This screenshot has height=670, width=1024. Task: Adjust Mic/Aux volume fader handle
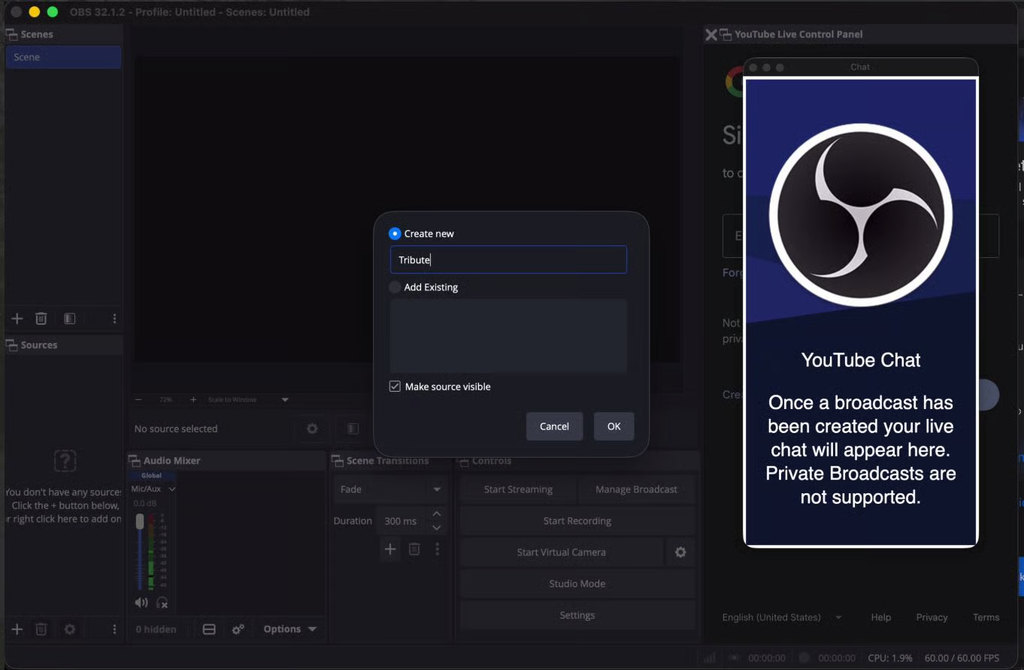[x=140, y=522]
